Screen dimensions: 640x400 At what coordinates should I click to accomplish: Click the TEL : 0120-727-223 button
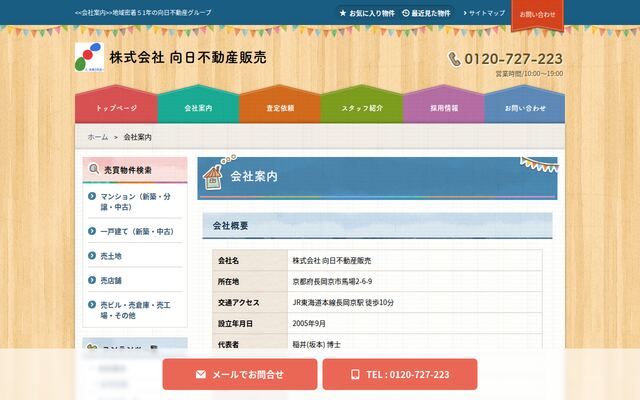400,374
